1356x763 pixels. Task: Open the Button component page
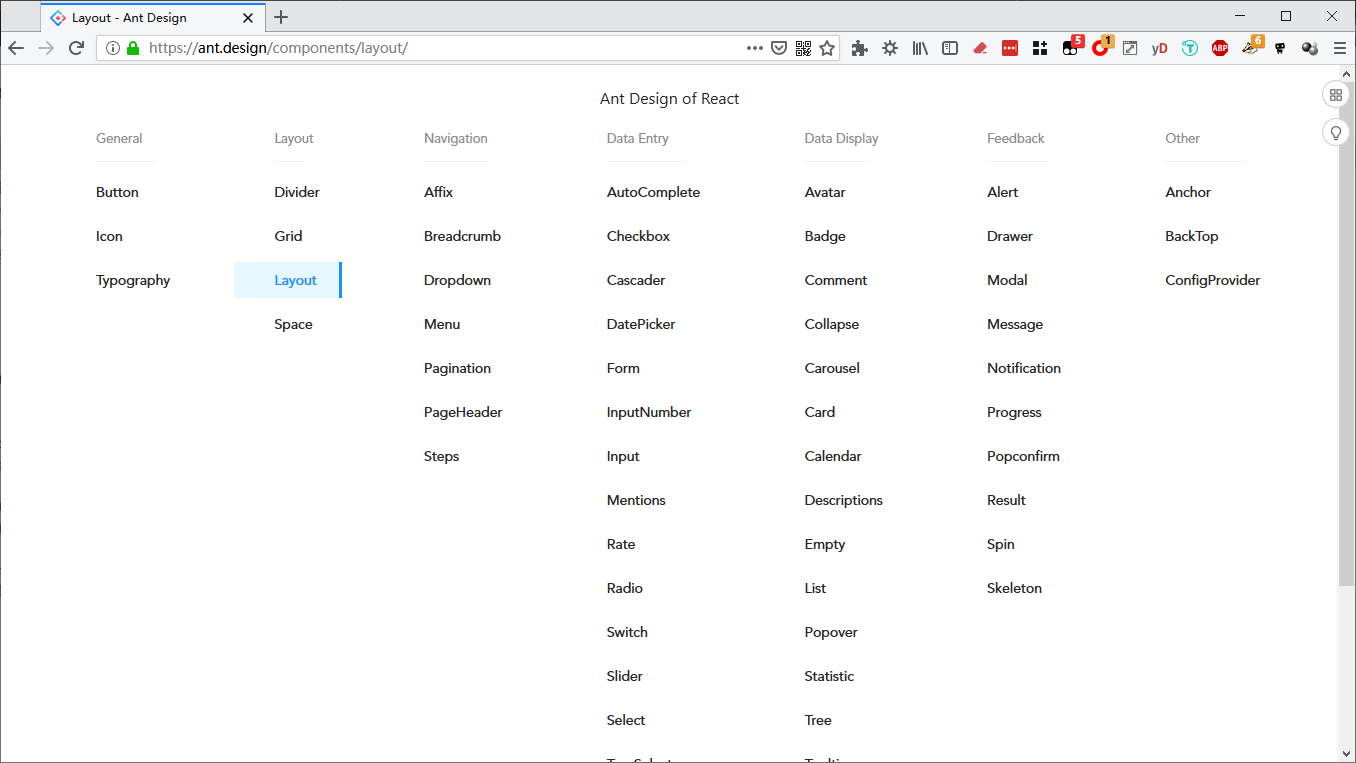coord(117,192)
